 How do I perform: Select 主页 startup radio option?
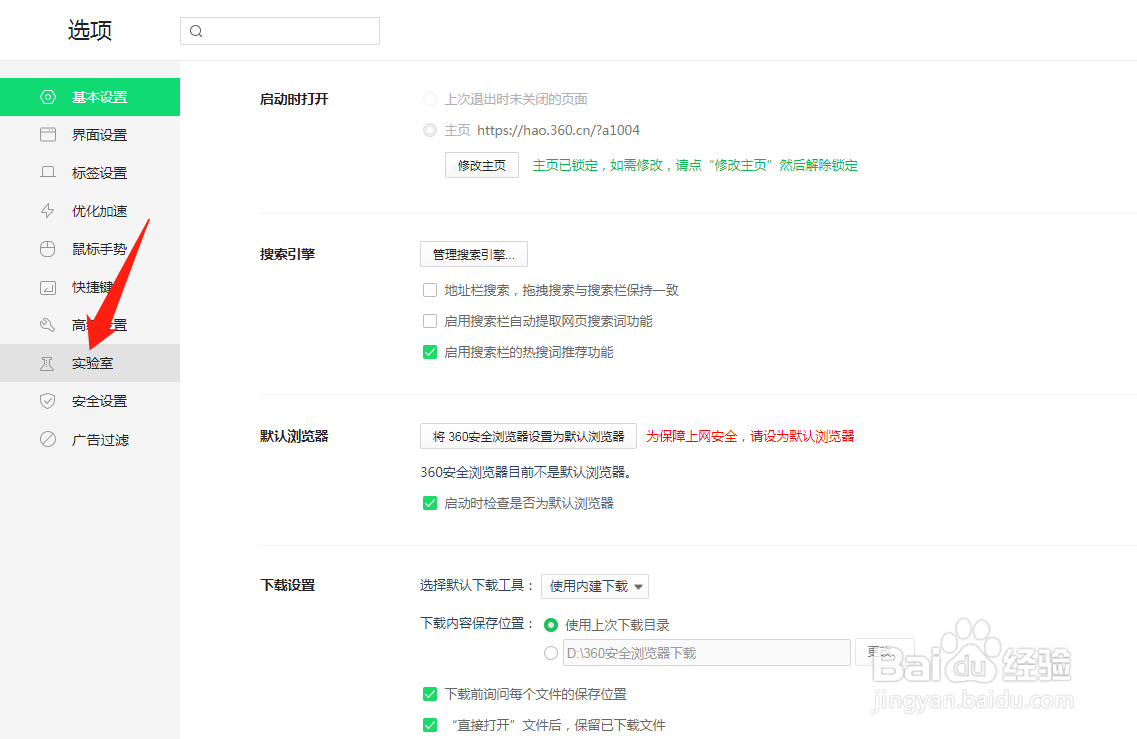(430, 130)
